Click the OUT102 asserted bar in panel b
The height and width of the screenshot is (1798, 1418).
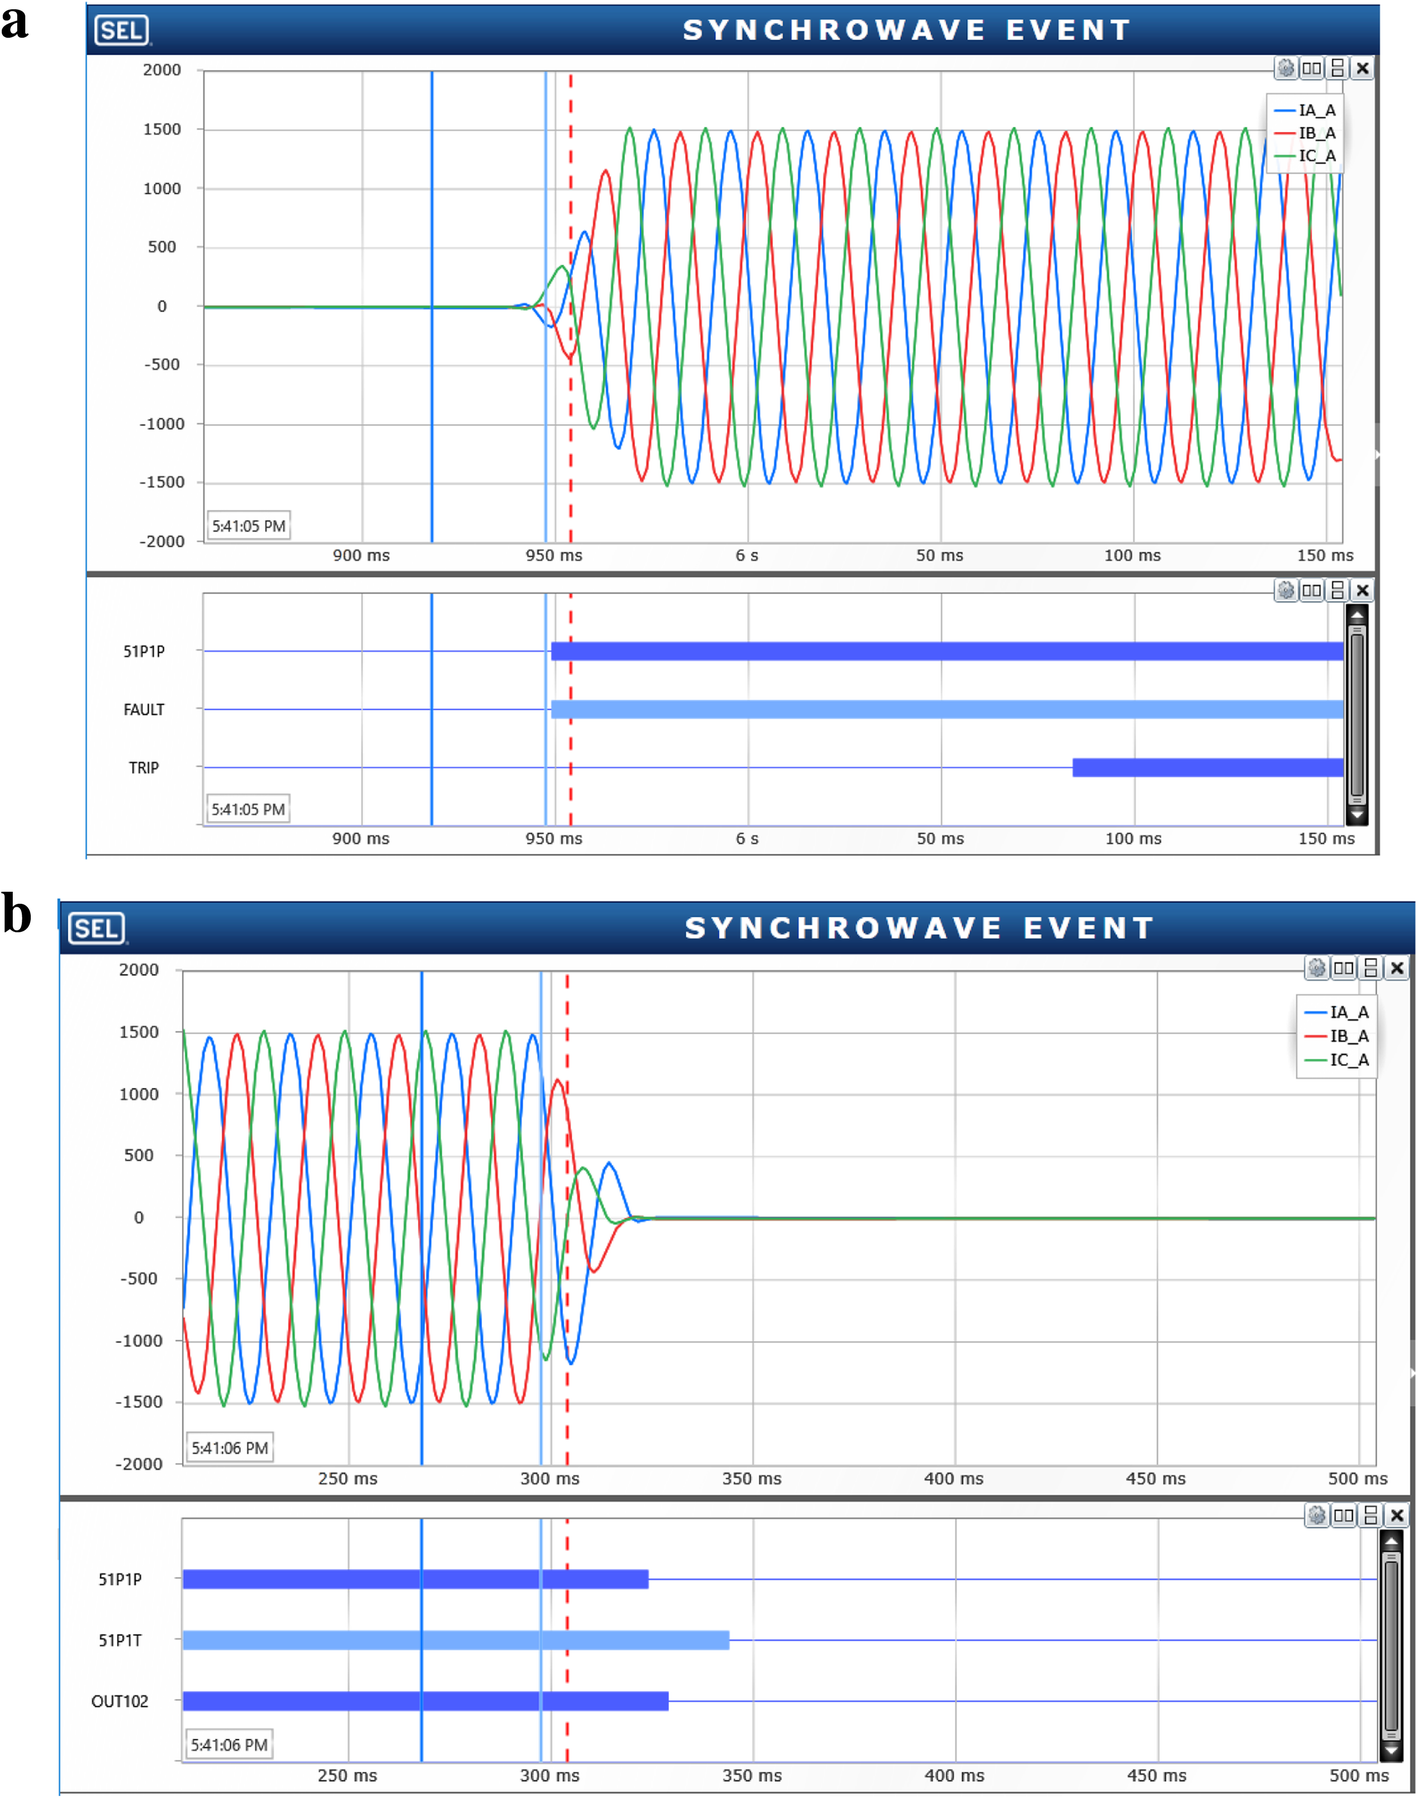coord(426,1701)
